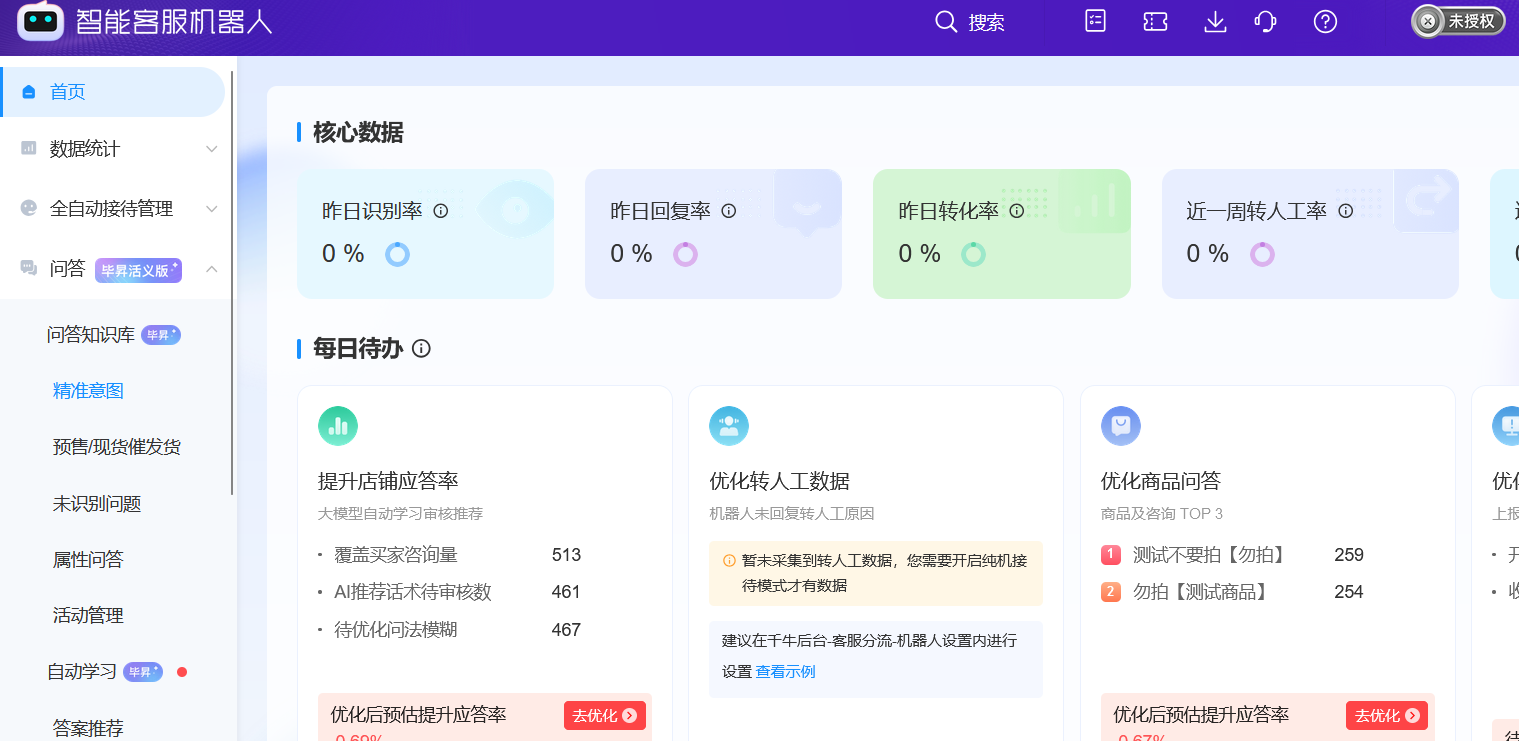Expand the 数据统计 menu chevron
1519x741 pixels.
212,149
